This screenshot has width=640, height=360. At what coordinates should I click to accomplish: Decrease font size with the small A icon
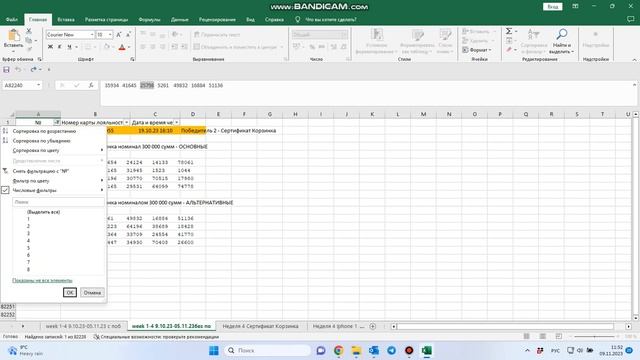point(128,35)
